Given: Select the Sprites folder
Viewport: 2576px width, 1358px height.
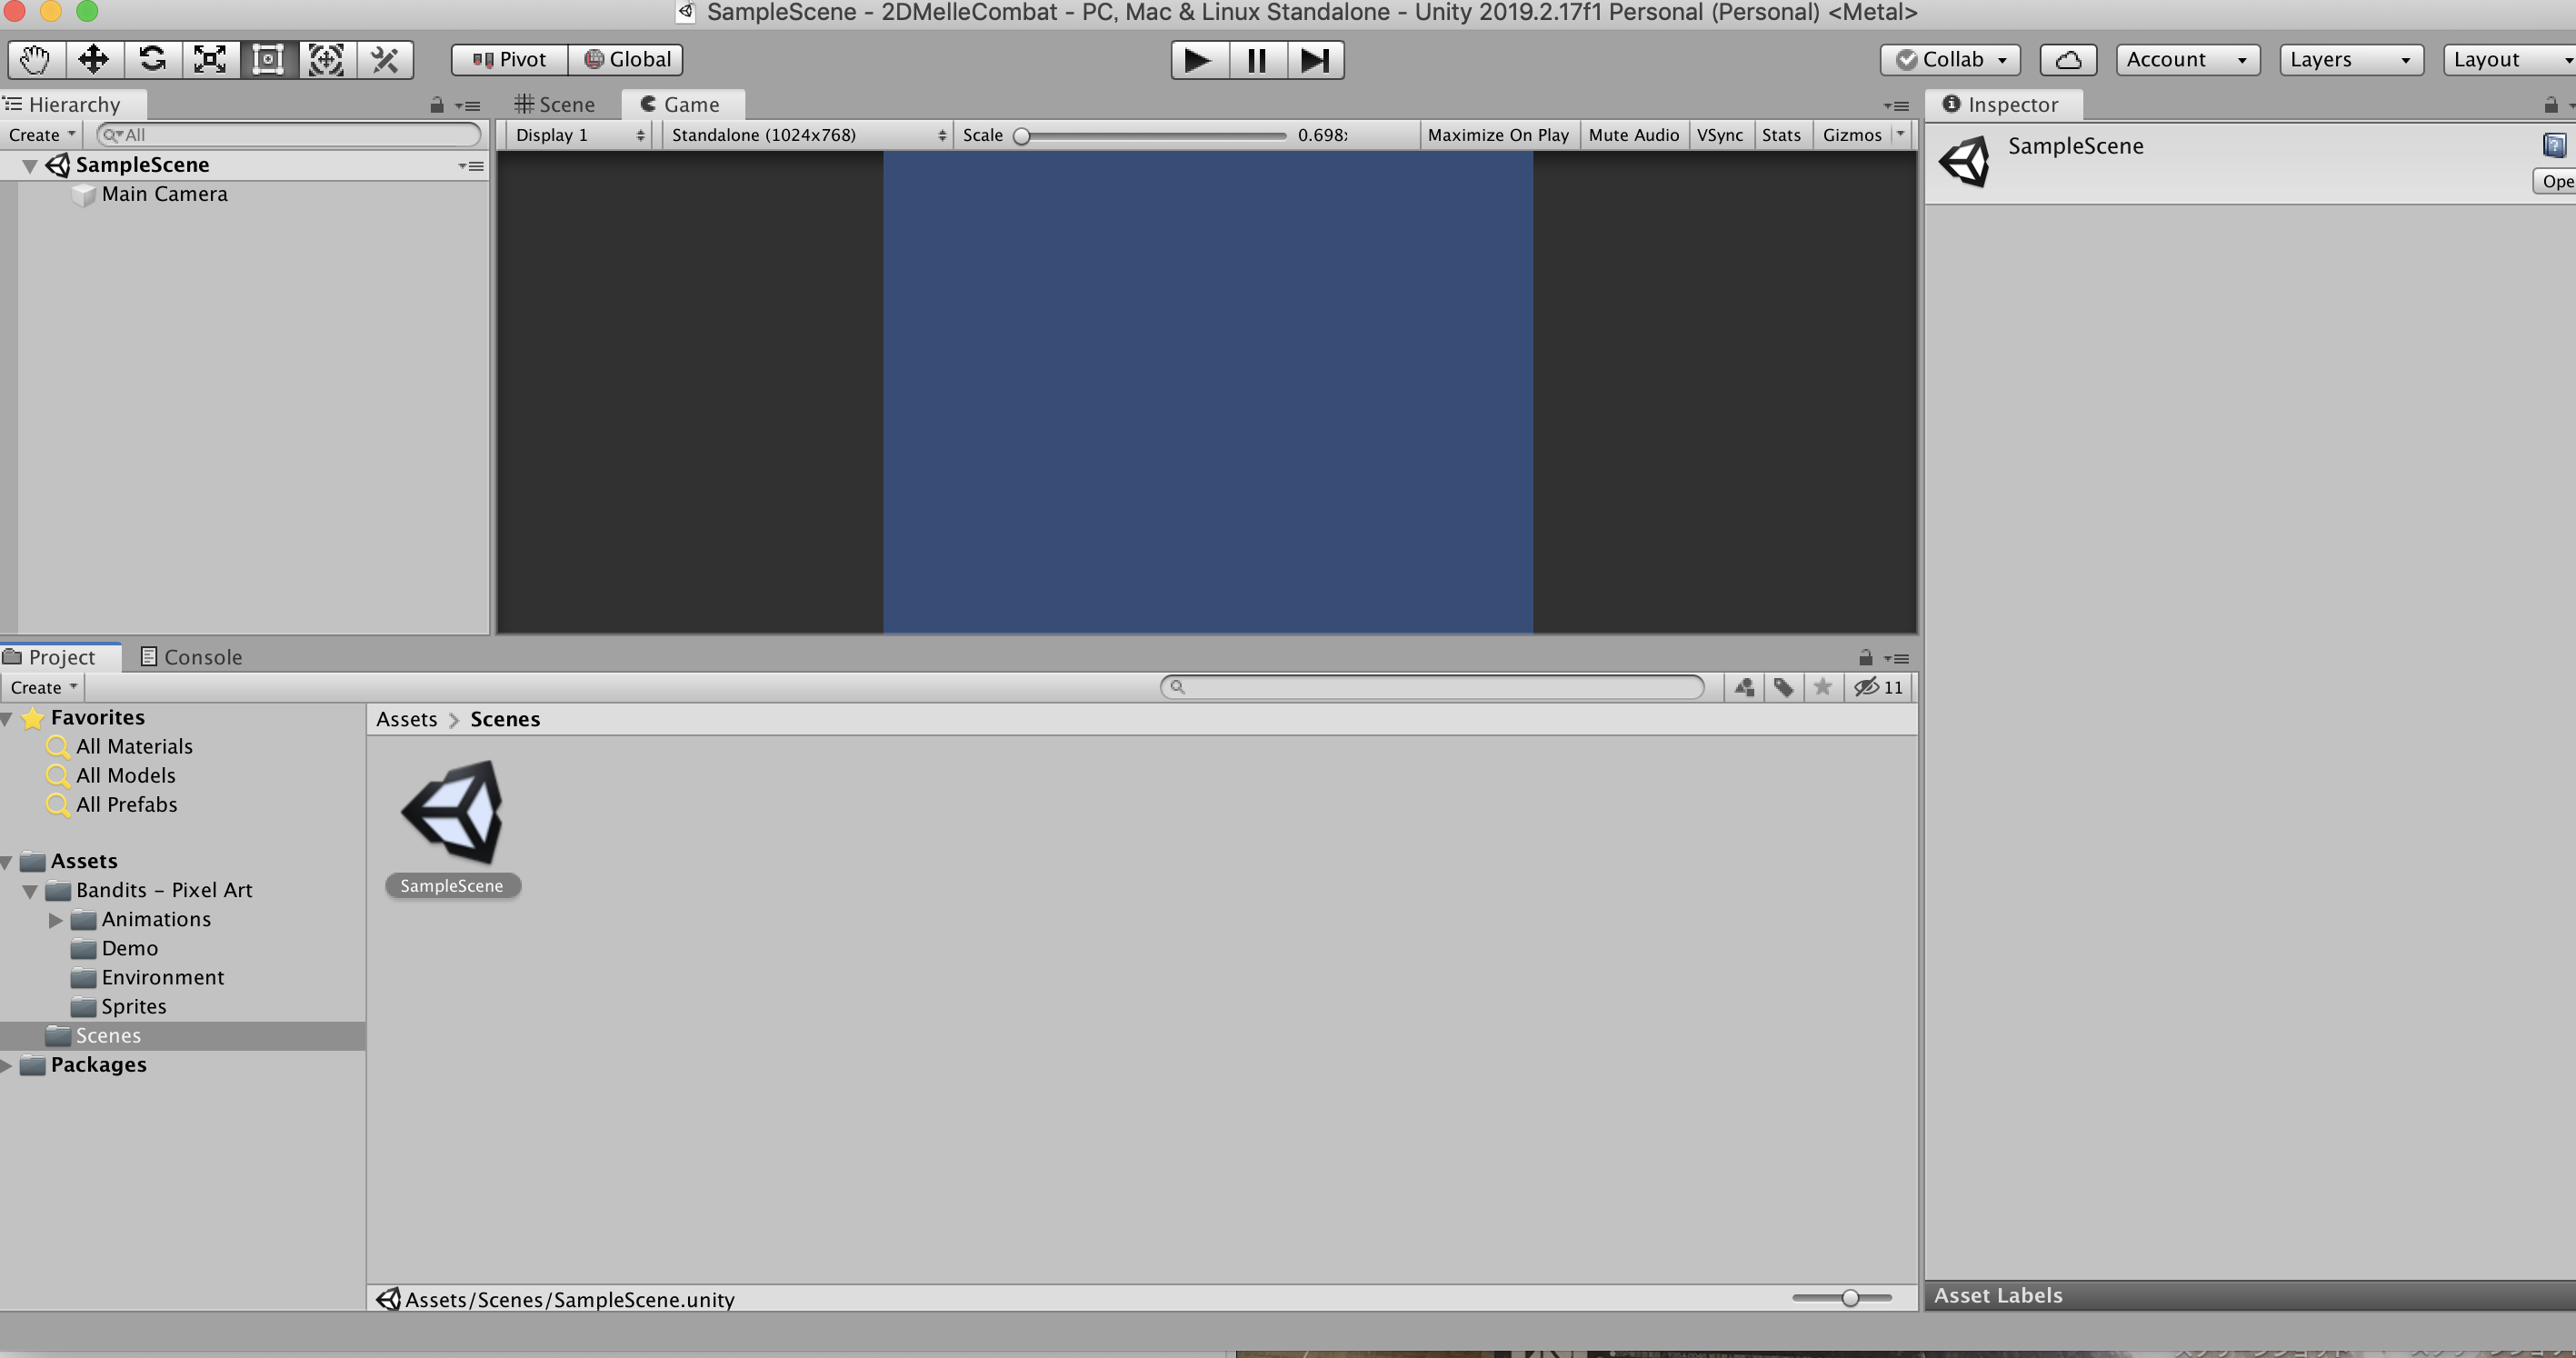Looking at the screenshot, I should [x=134, y=1007].
